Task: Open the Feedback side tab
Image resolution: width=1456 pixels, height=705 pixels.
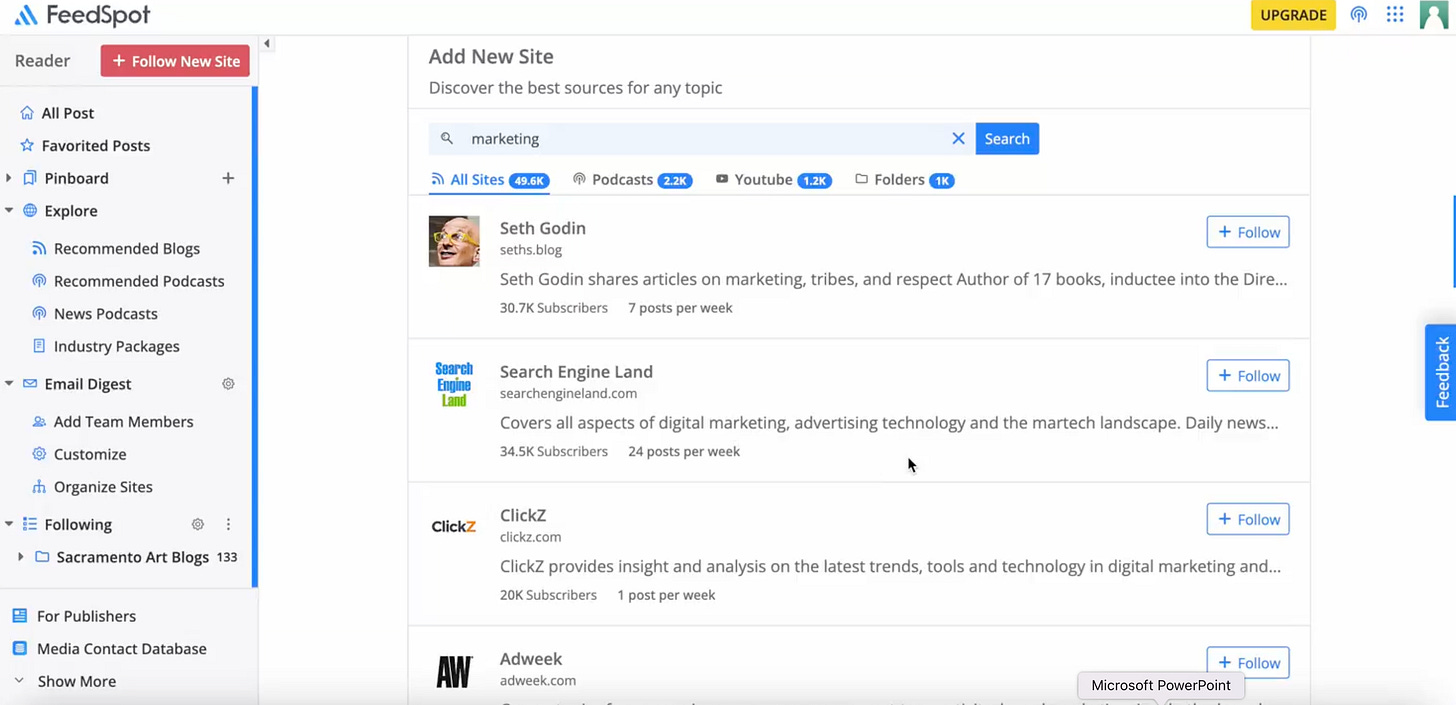Action: point(1441,372)
